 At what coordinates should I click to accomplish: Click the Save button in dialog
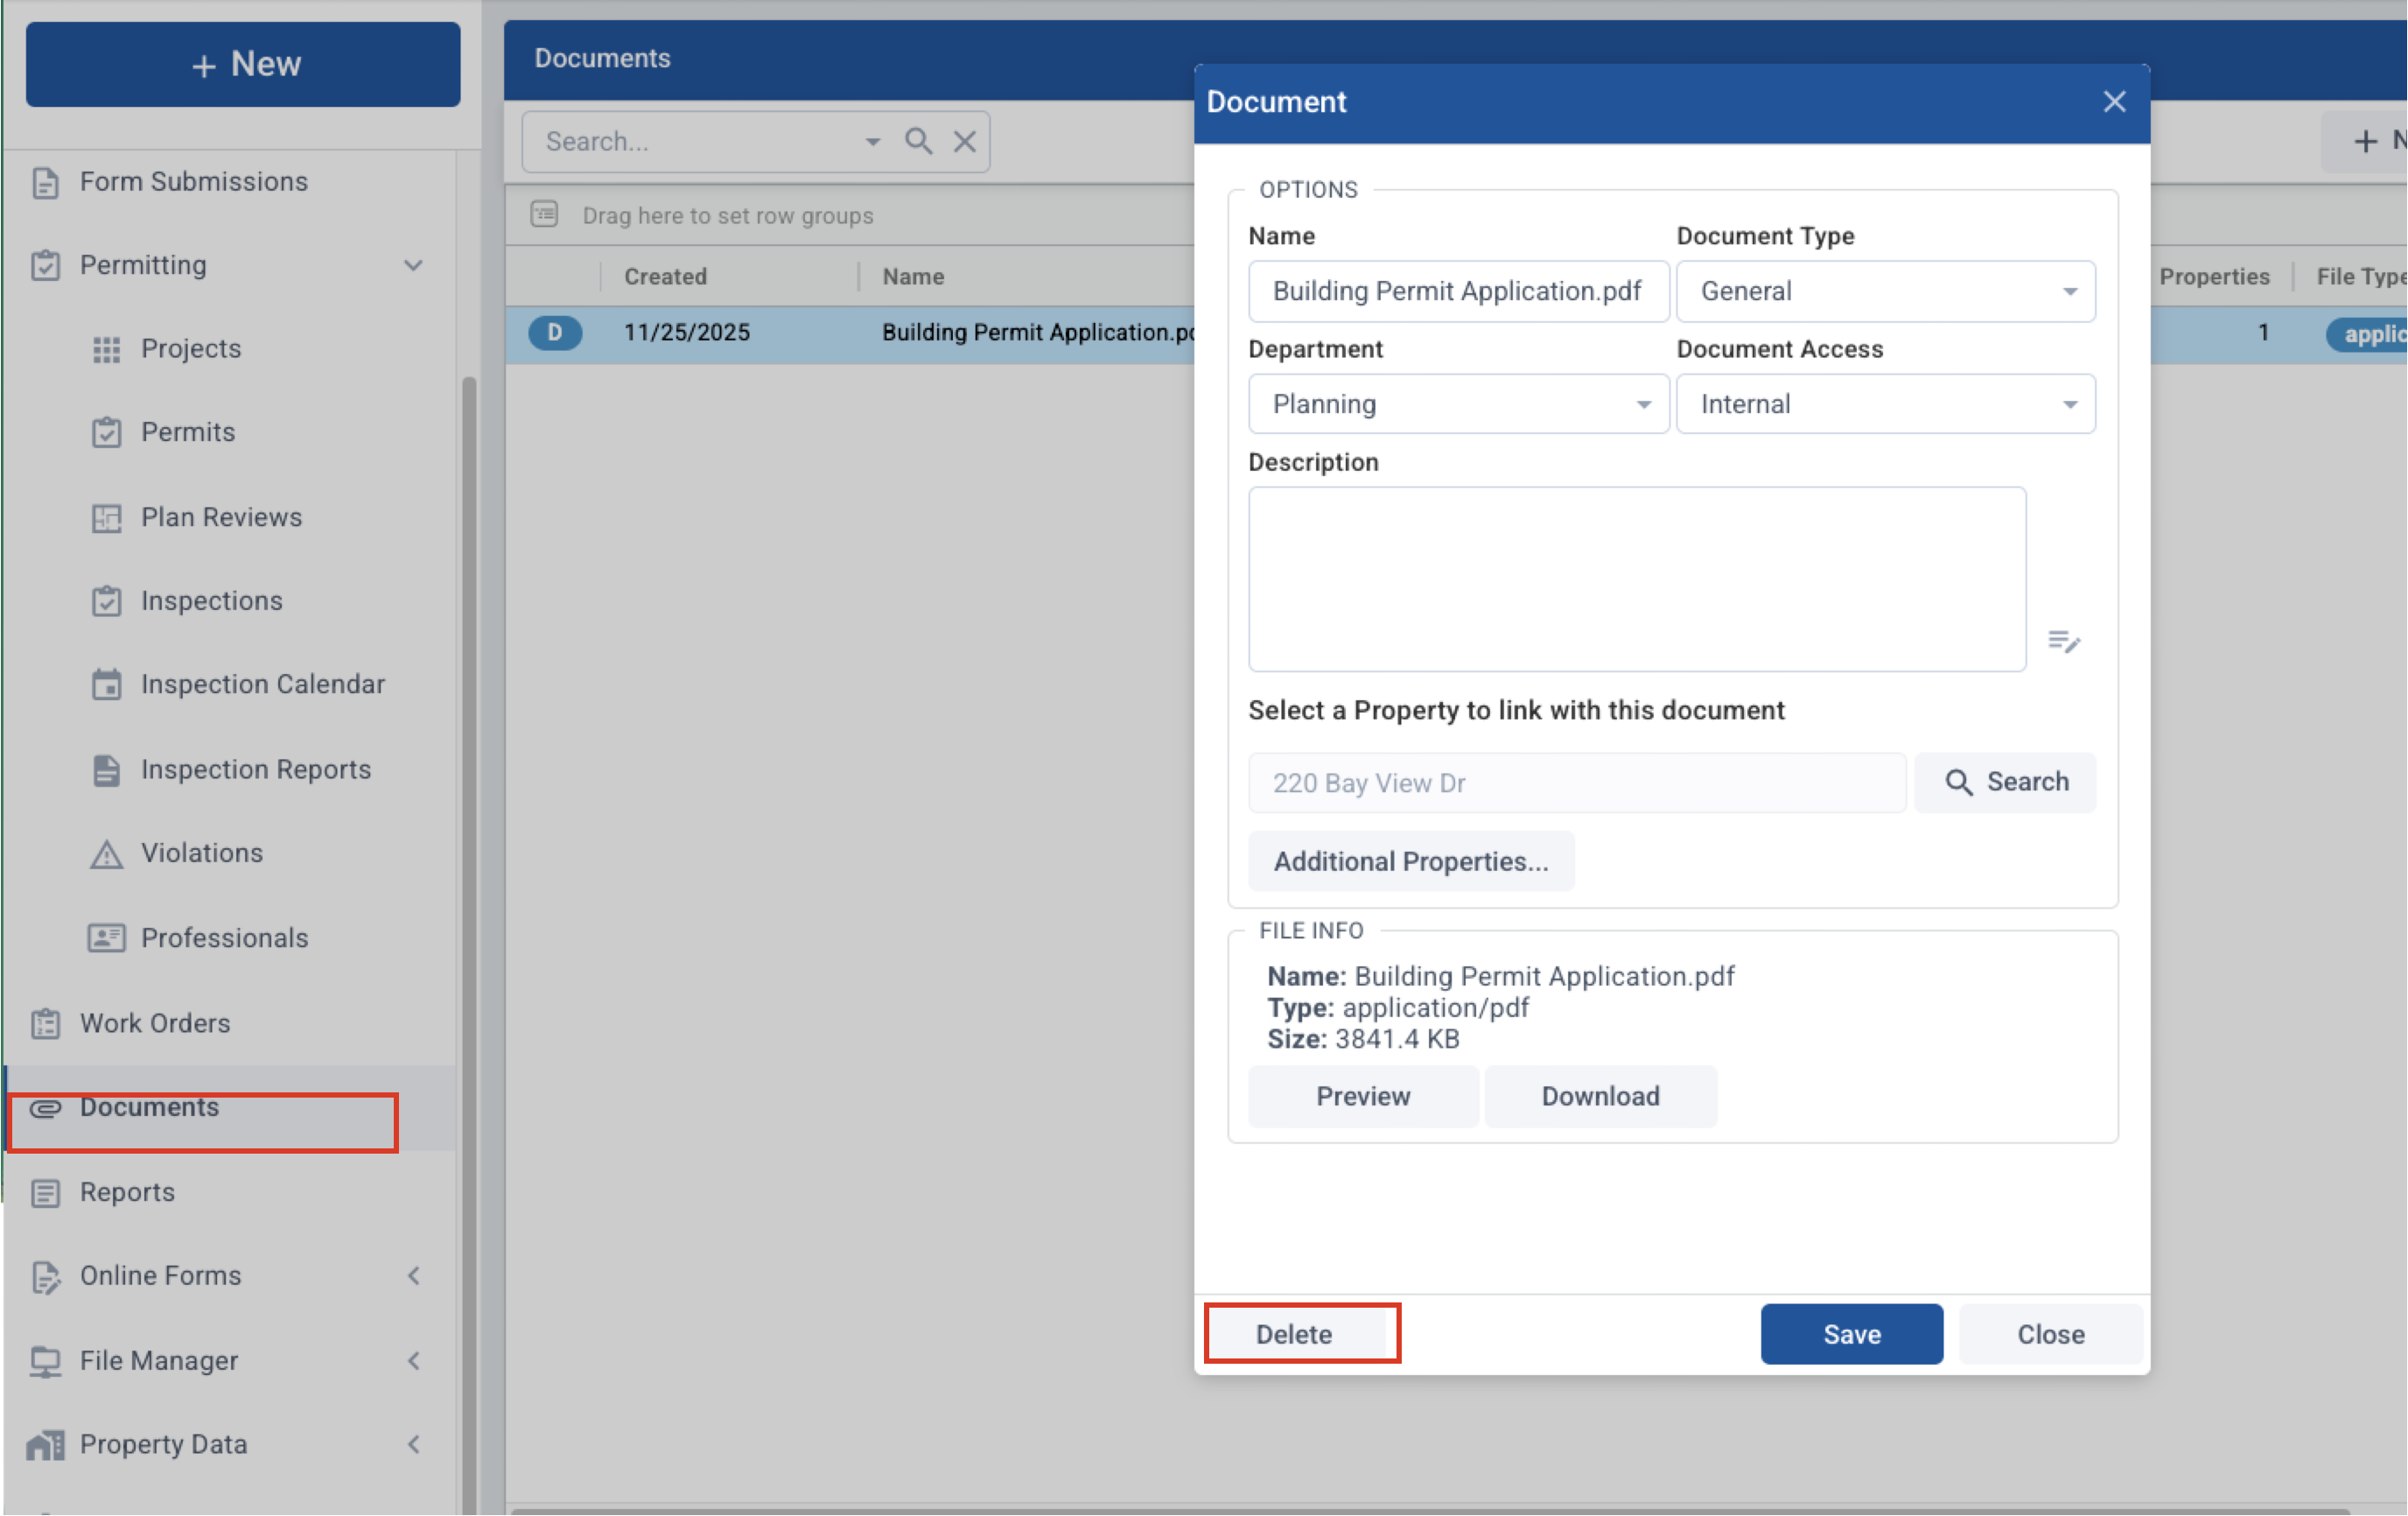pyautogui.click(x=1851, y=1334)
